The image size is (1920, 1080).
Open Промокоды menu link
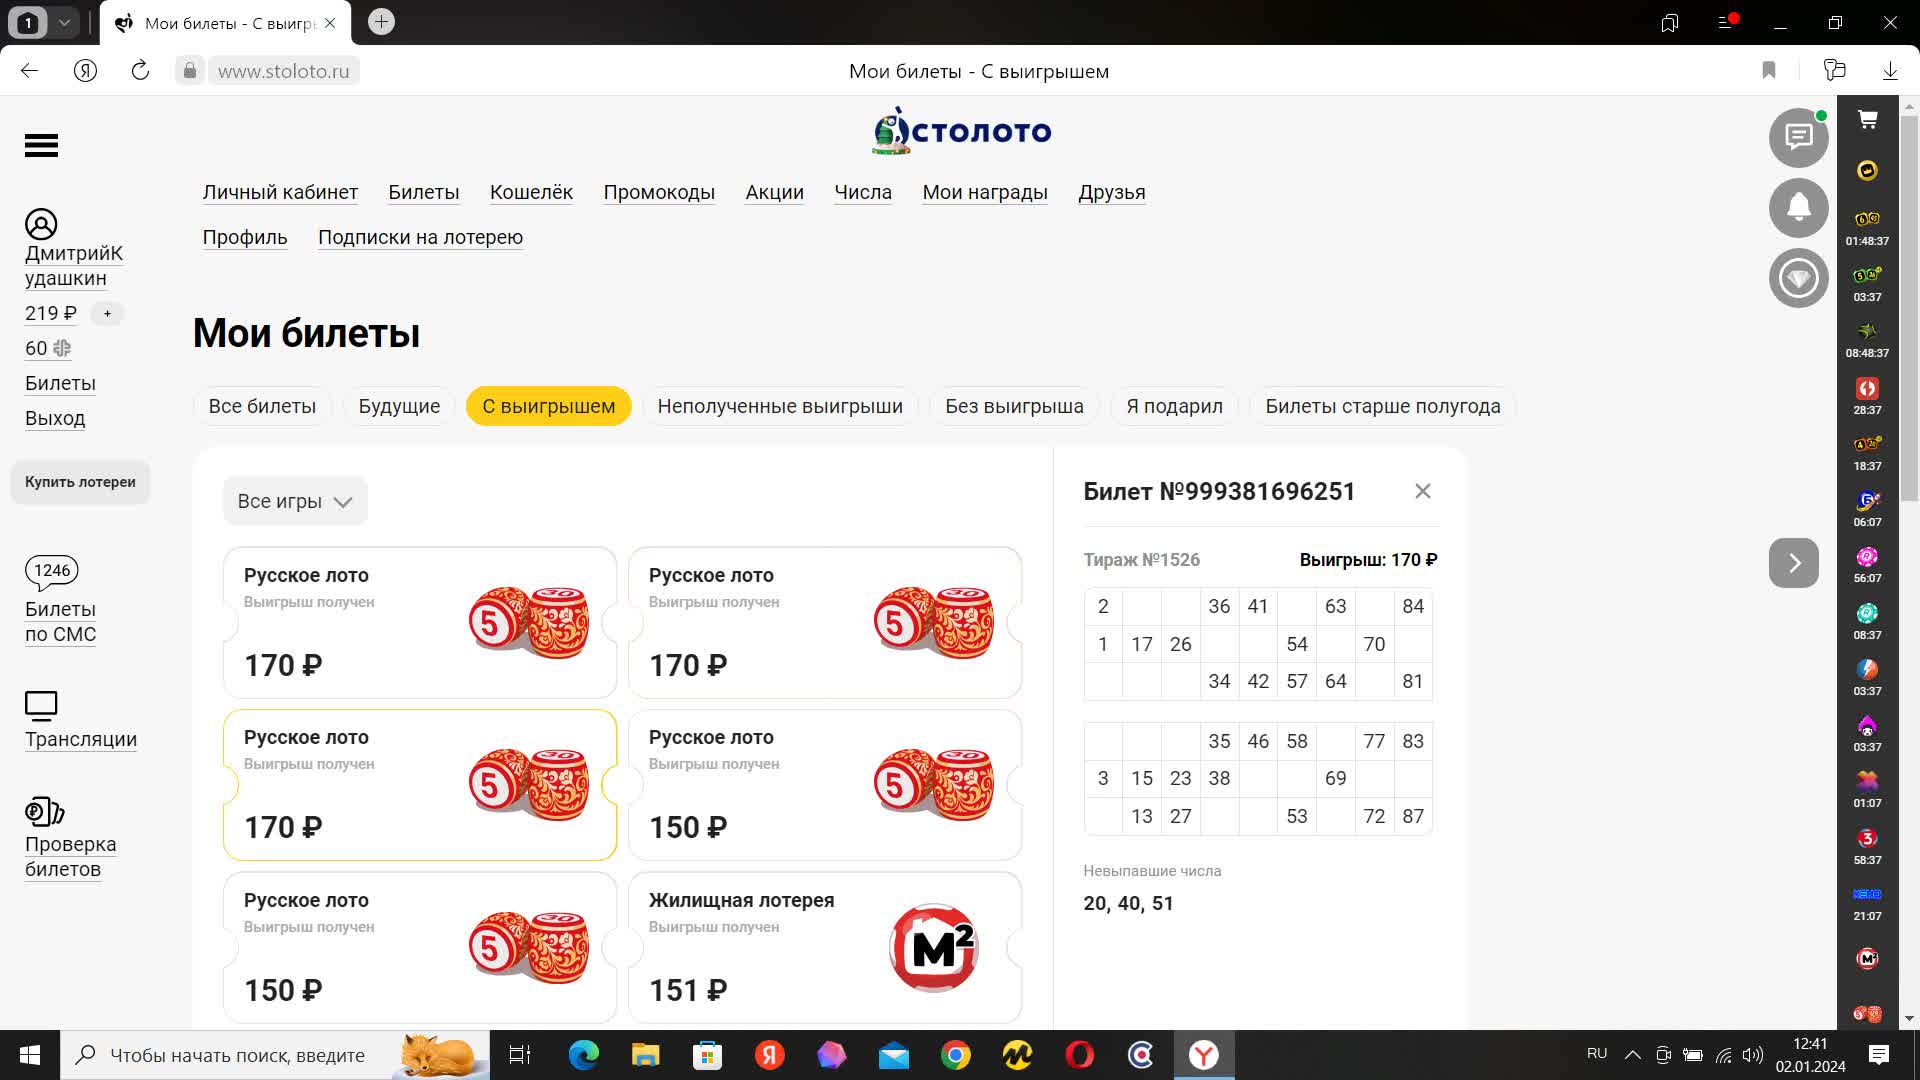[x=659, y=192]
